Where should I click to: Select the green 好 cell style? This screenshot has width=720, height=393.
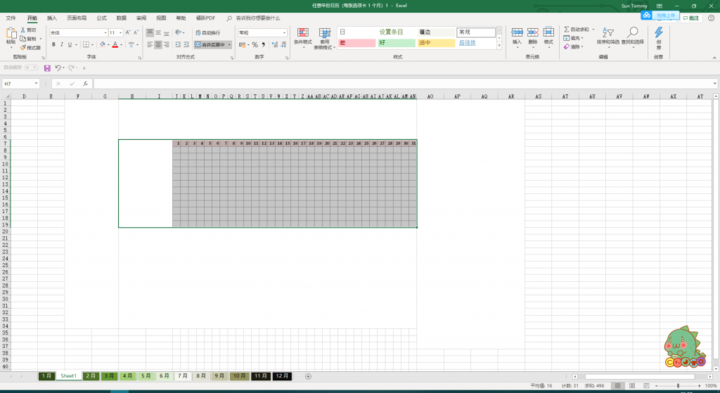397,43
